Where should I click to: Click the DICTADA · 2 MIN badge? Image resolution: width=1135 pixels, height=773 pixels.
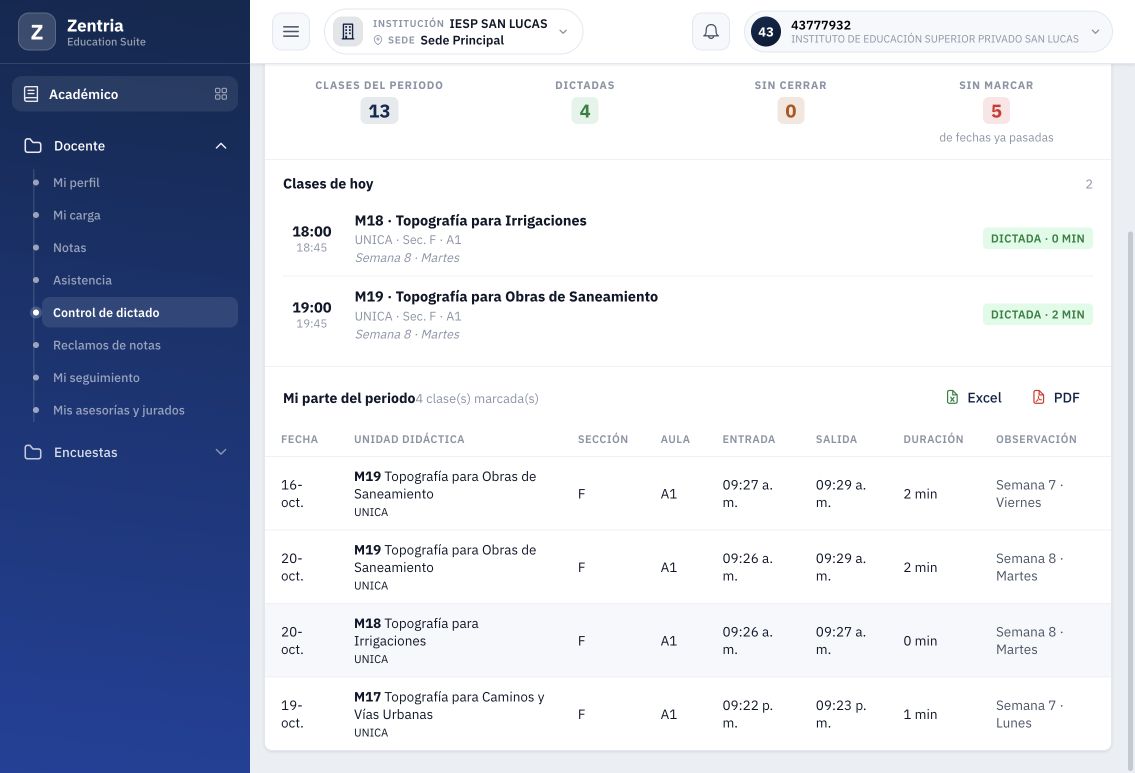tap(1037, 315)
